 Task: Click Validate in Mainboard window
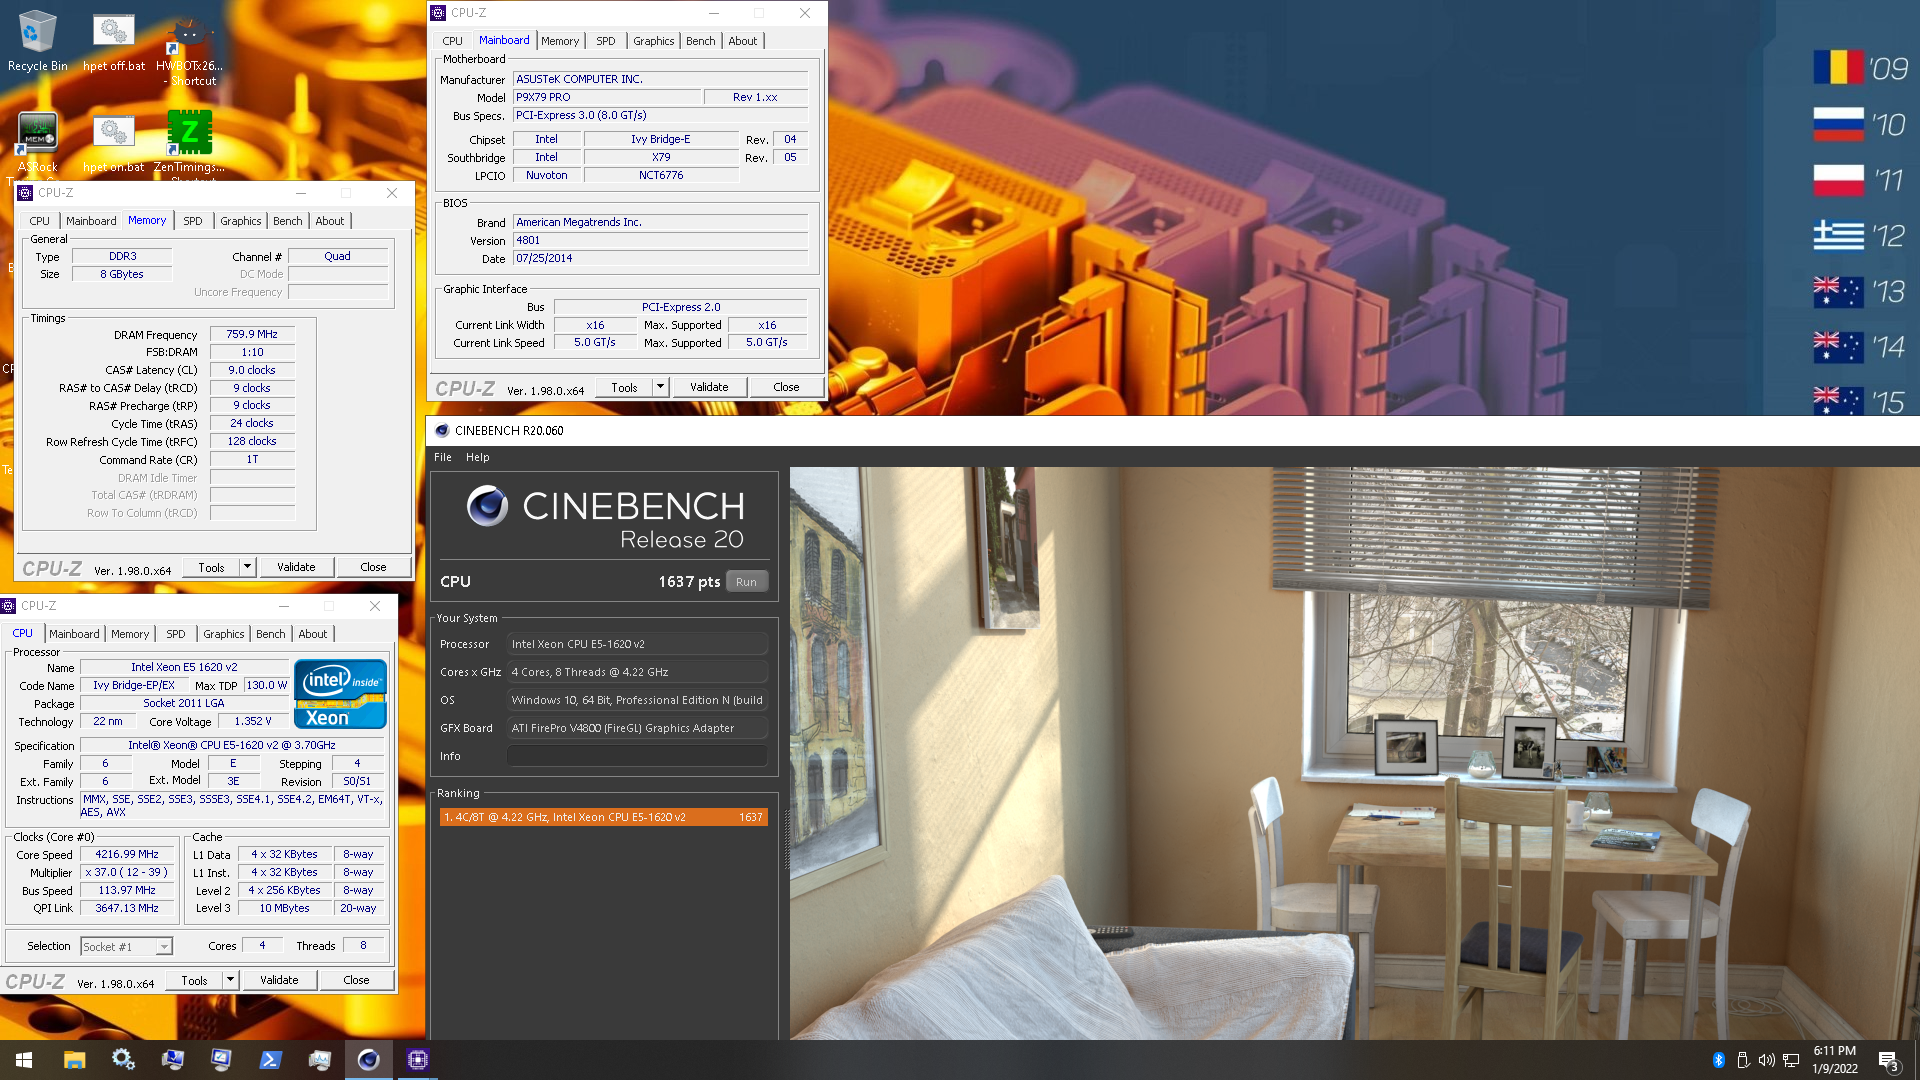[x=709, y=387]
